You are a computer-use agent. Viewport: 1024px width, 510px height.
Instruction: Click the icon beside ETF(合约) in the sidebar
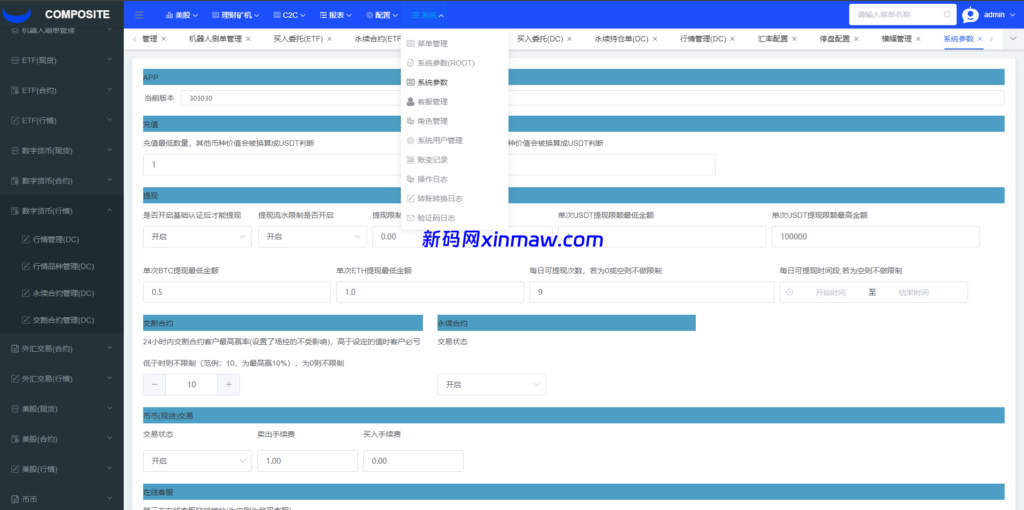(x=16, y=90)
